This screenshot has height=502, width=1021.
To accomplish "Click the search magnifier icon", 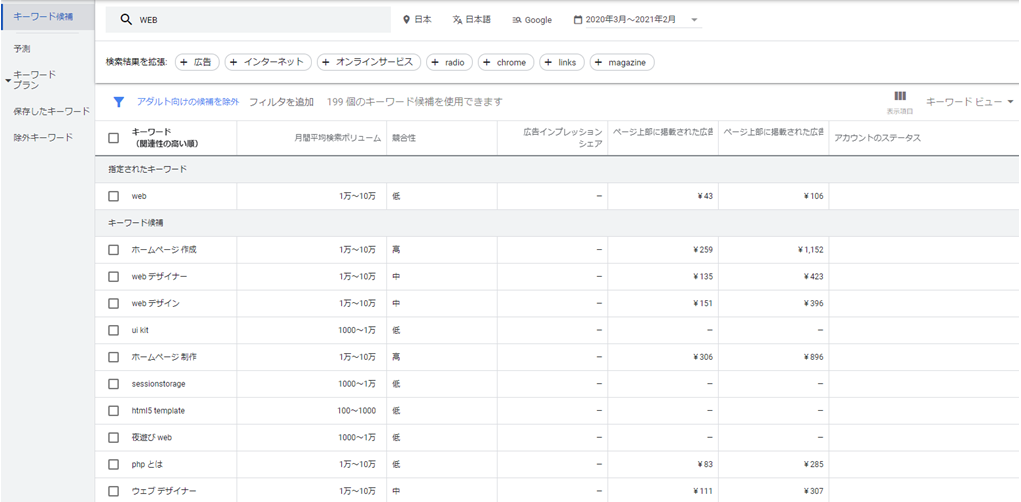I will pyautogui.click(x=126, y=20).
